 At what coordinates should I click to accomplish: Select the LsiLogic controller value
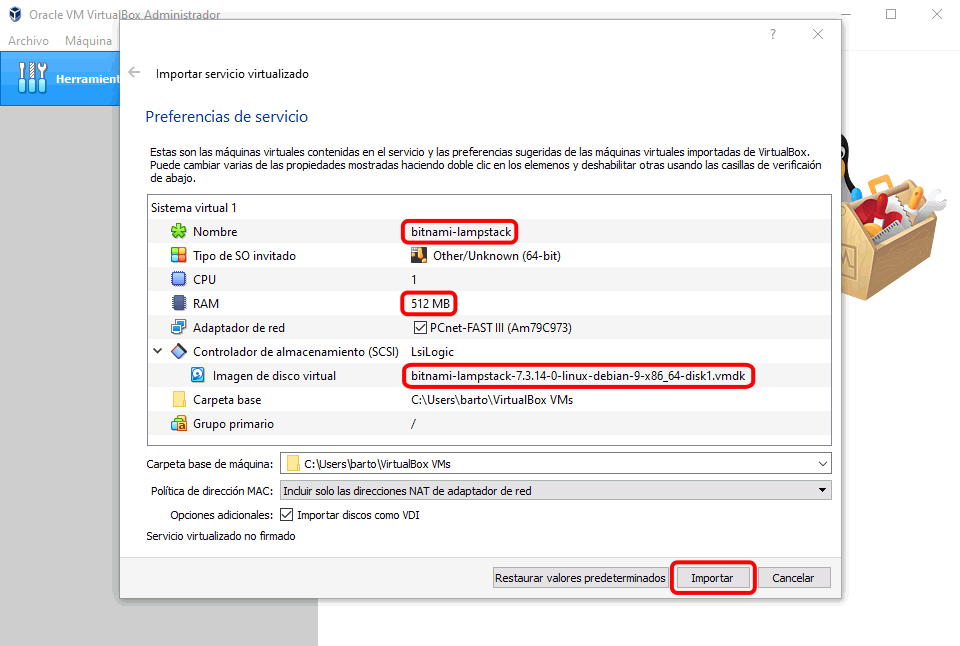[432, 351]
